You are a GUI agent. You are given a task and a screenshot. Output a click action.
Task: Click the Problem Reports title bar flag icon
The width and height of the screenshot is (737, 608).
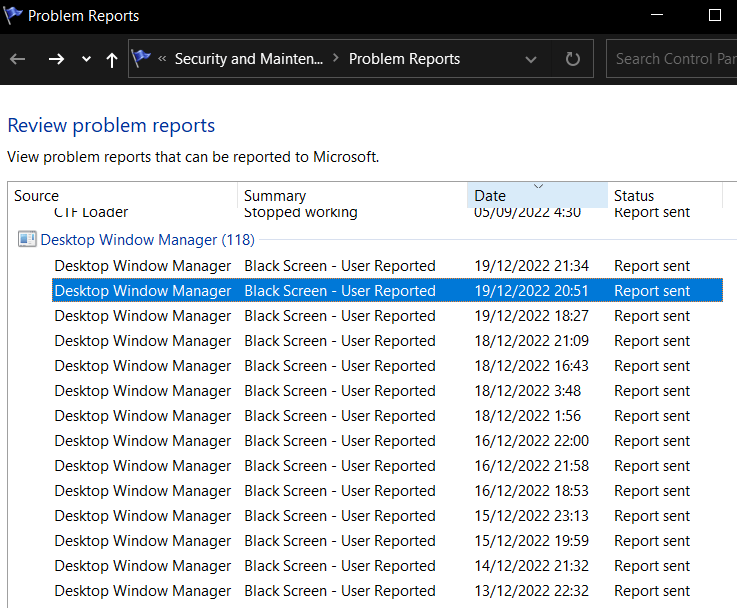[x=13, y=15]
